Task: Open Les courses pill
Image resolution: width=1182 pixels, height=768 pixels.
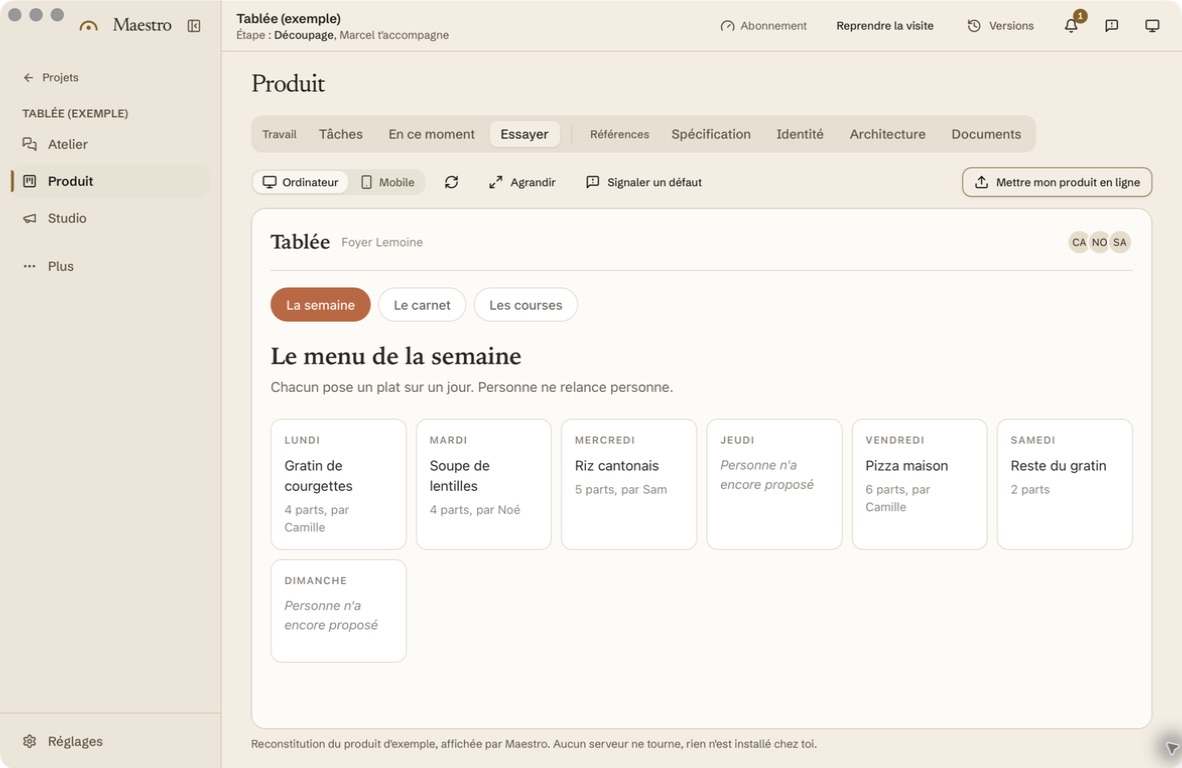Action: tap(525, 305)
